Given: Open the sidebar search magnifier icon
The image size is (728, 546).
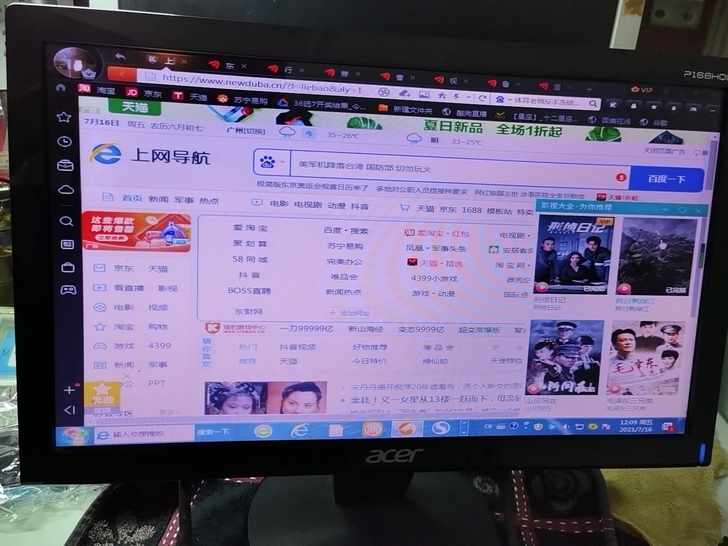Looking at the screenshot, I should pyautogui.click(x=66, y=221).
